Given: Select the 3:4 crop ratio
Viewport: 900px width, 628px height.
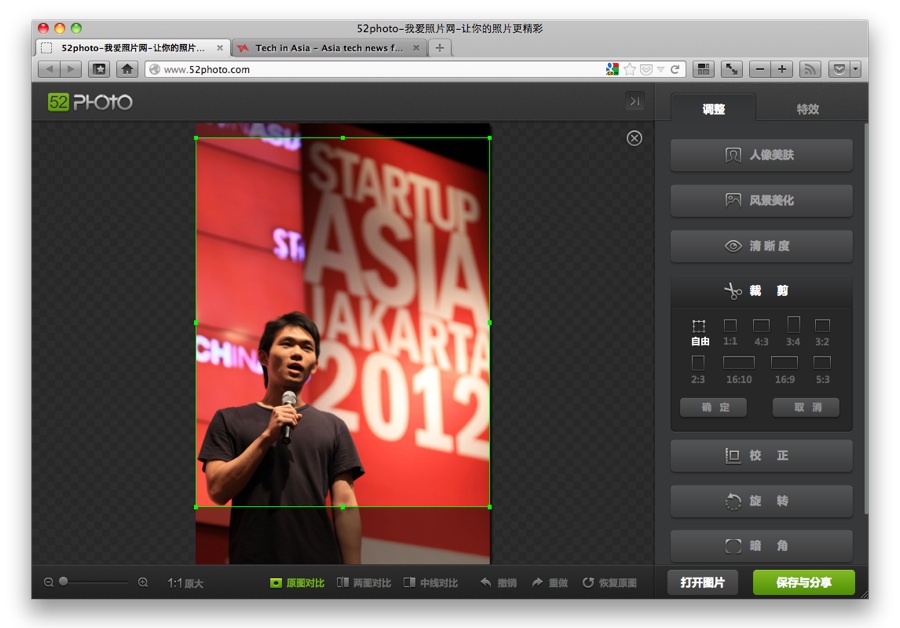Looking at the screenshot, I should (x=793, y=332).
